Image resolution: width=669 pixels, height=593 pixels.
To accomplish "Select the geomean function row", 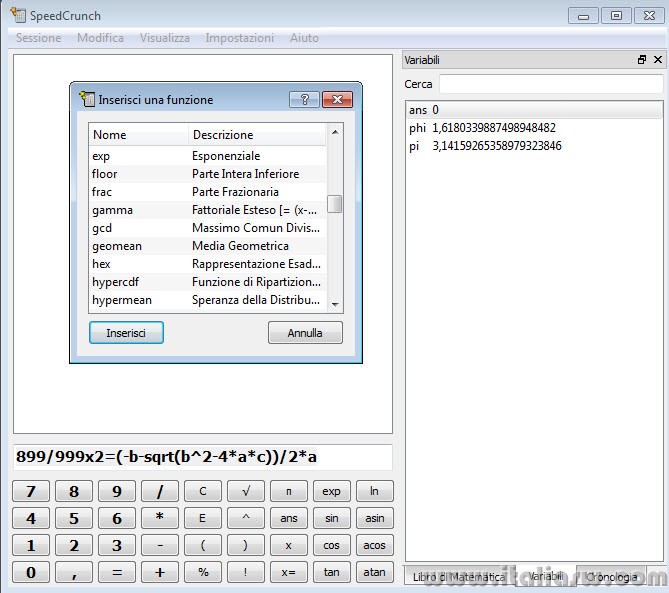I will tap(207, 246).
